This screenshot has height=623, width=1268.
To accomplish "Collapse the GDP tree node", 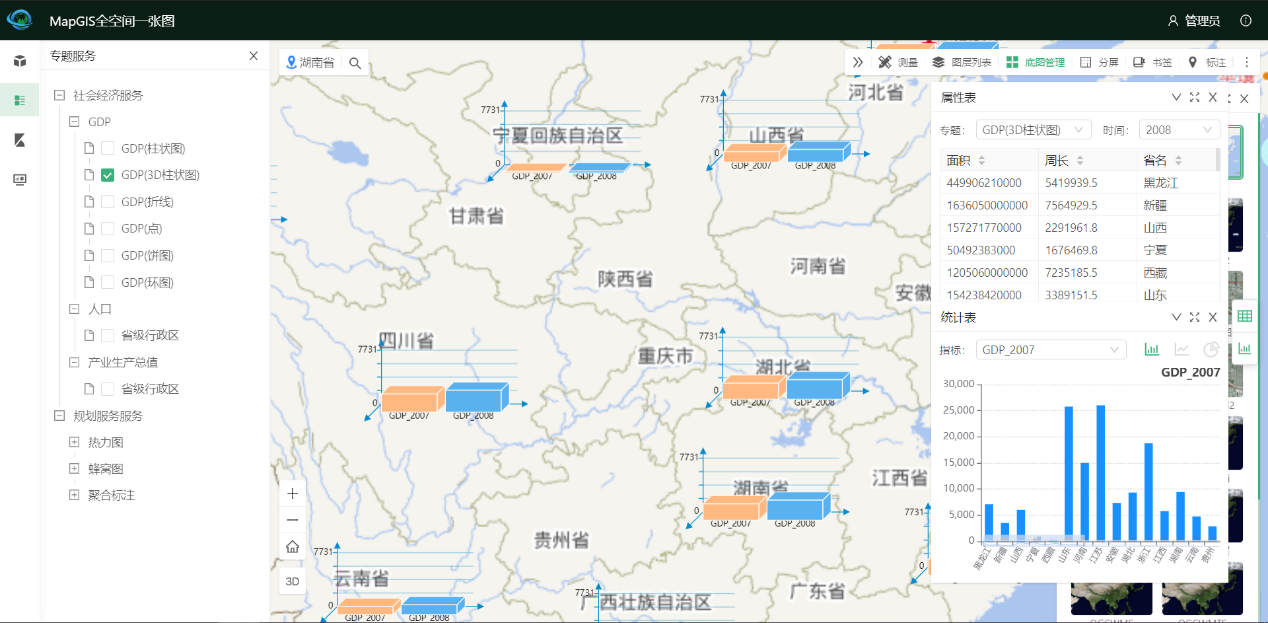I will click(74, 121).
